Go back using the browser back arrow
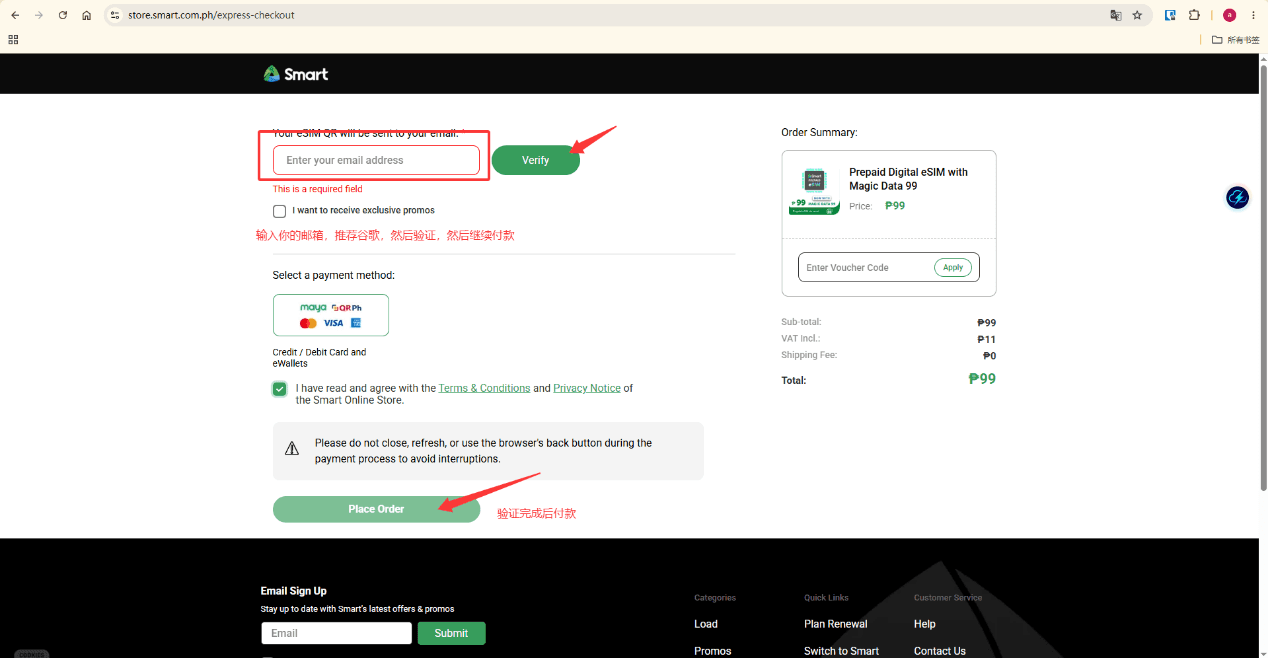 15,15
